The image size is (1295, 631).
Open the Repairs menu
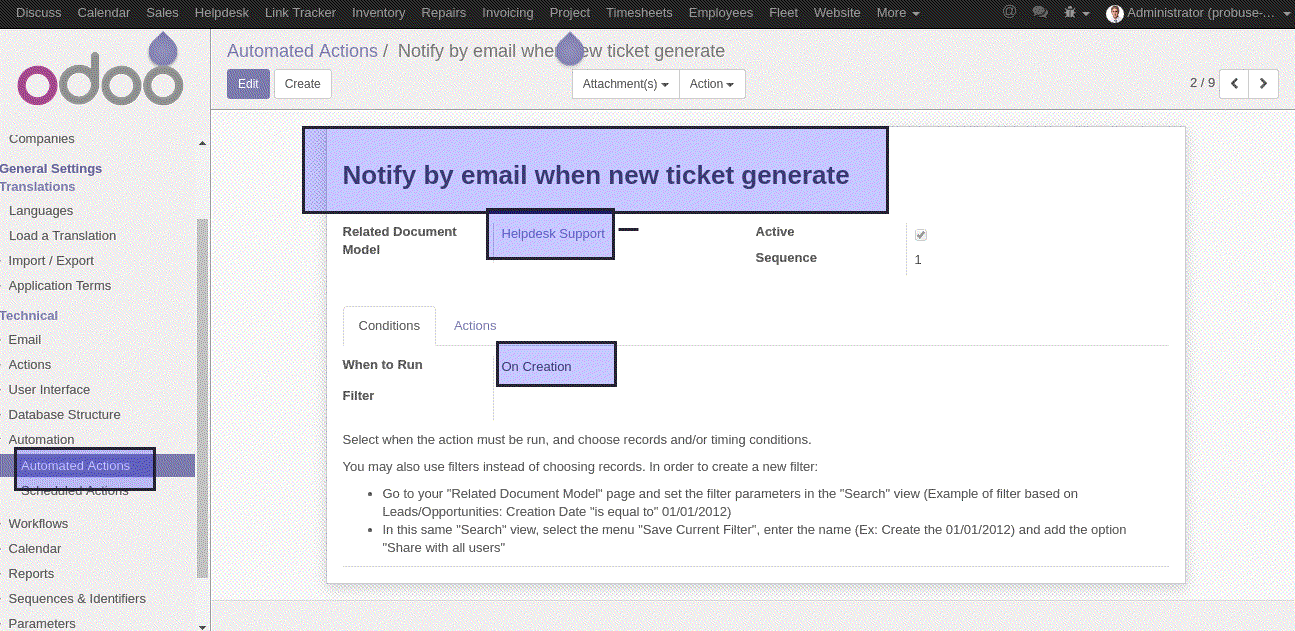click(x=444, y=13)
